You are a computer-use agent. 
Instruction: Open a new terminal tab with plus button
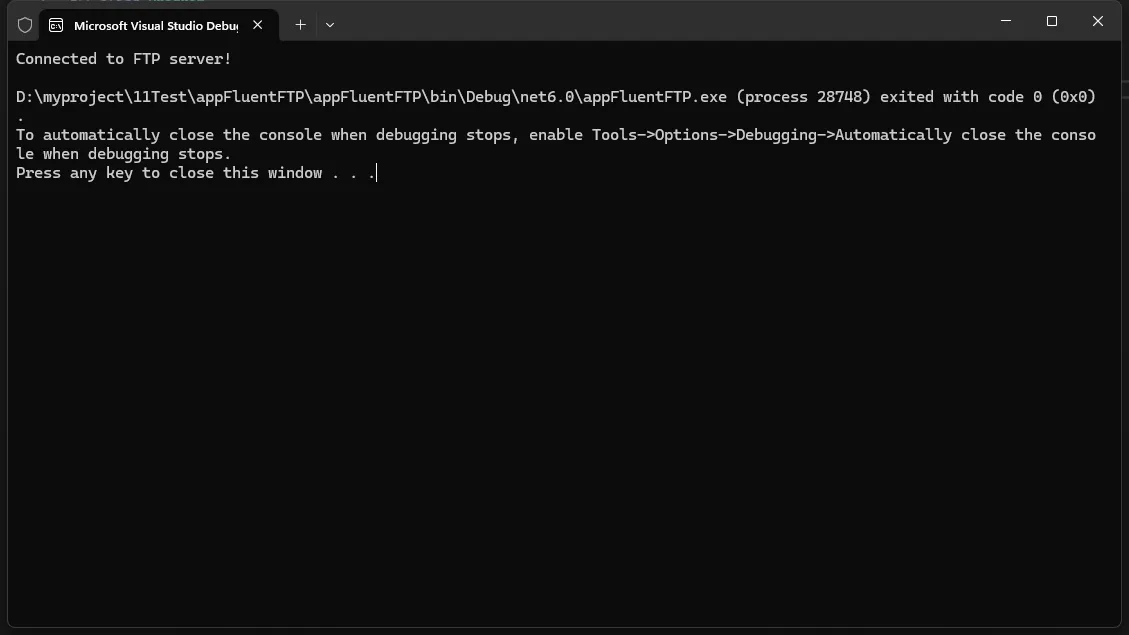tap(300, 25)
